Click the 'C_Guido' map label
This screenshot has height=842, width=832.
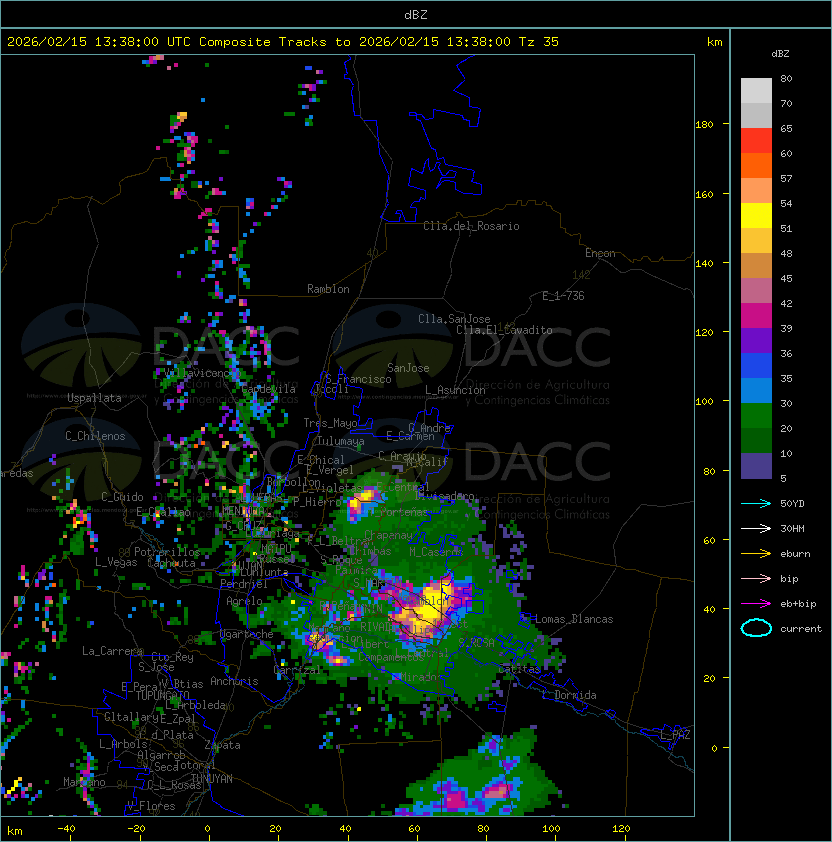click(x=122, y=497)
